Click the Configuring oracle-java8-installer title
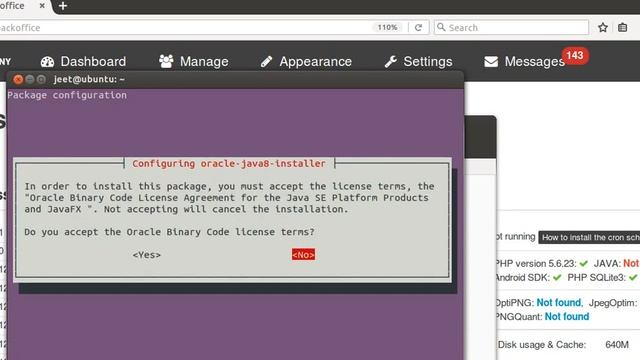Viewport: 640px width, 360px height. point(229,163)
